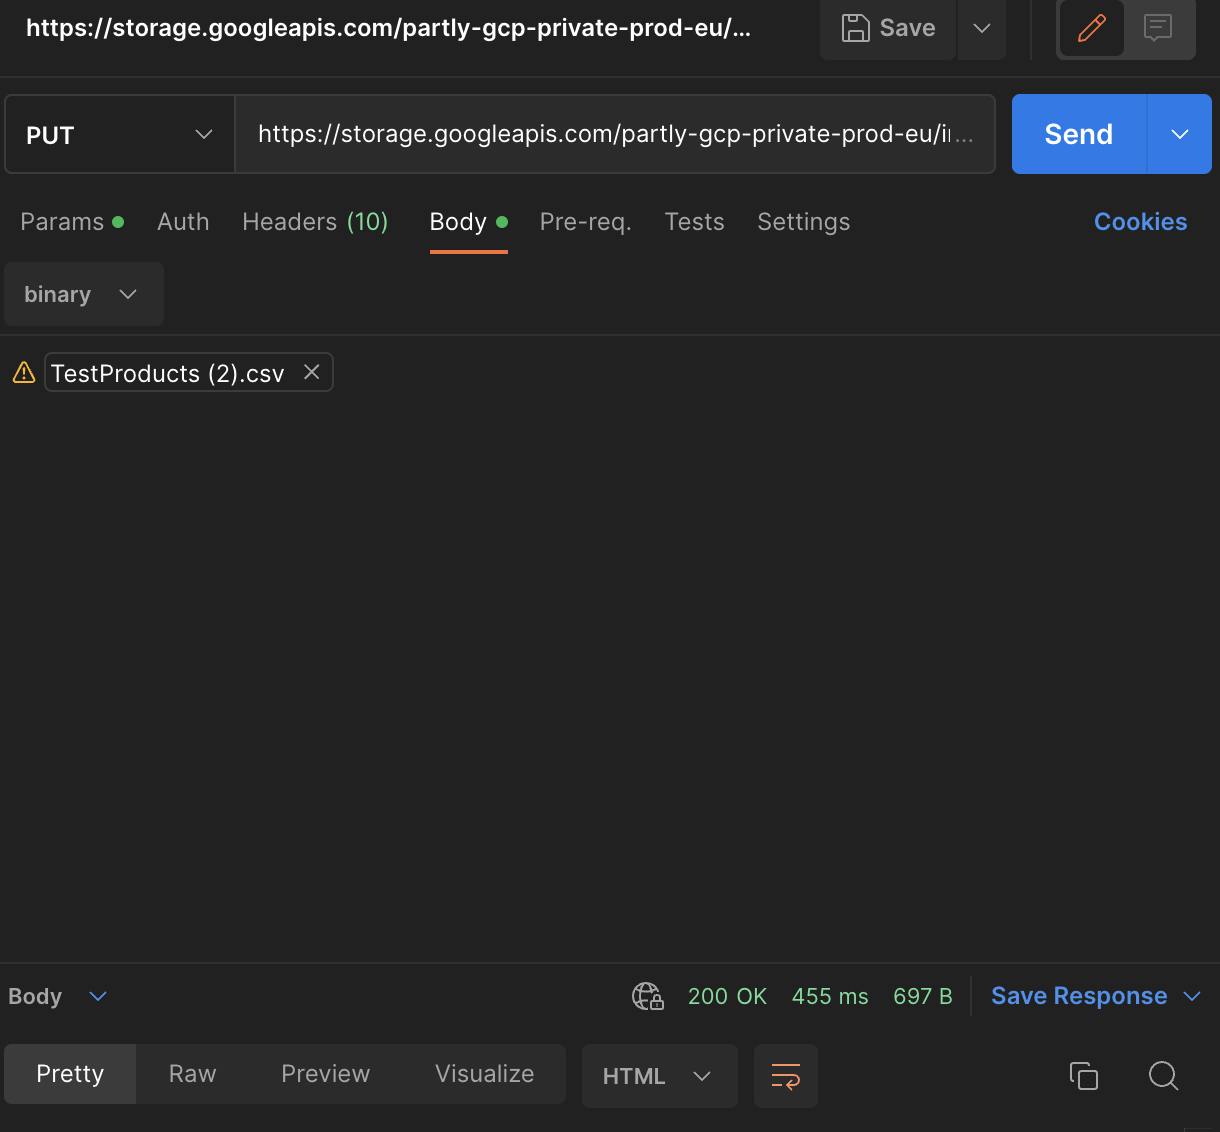Open the binary body type dropdown
1220x1132 pixels.
pos(82,294)
